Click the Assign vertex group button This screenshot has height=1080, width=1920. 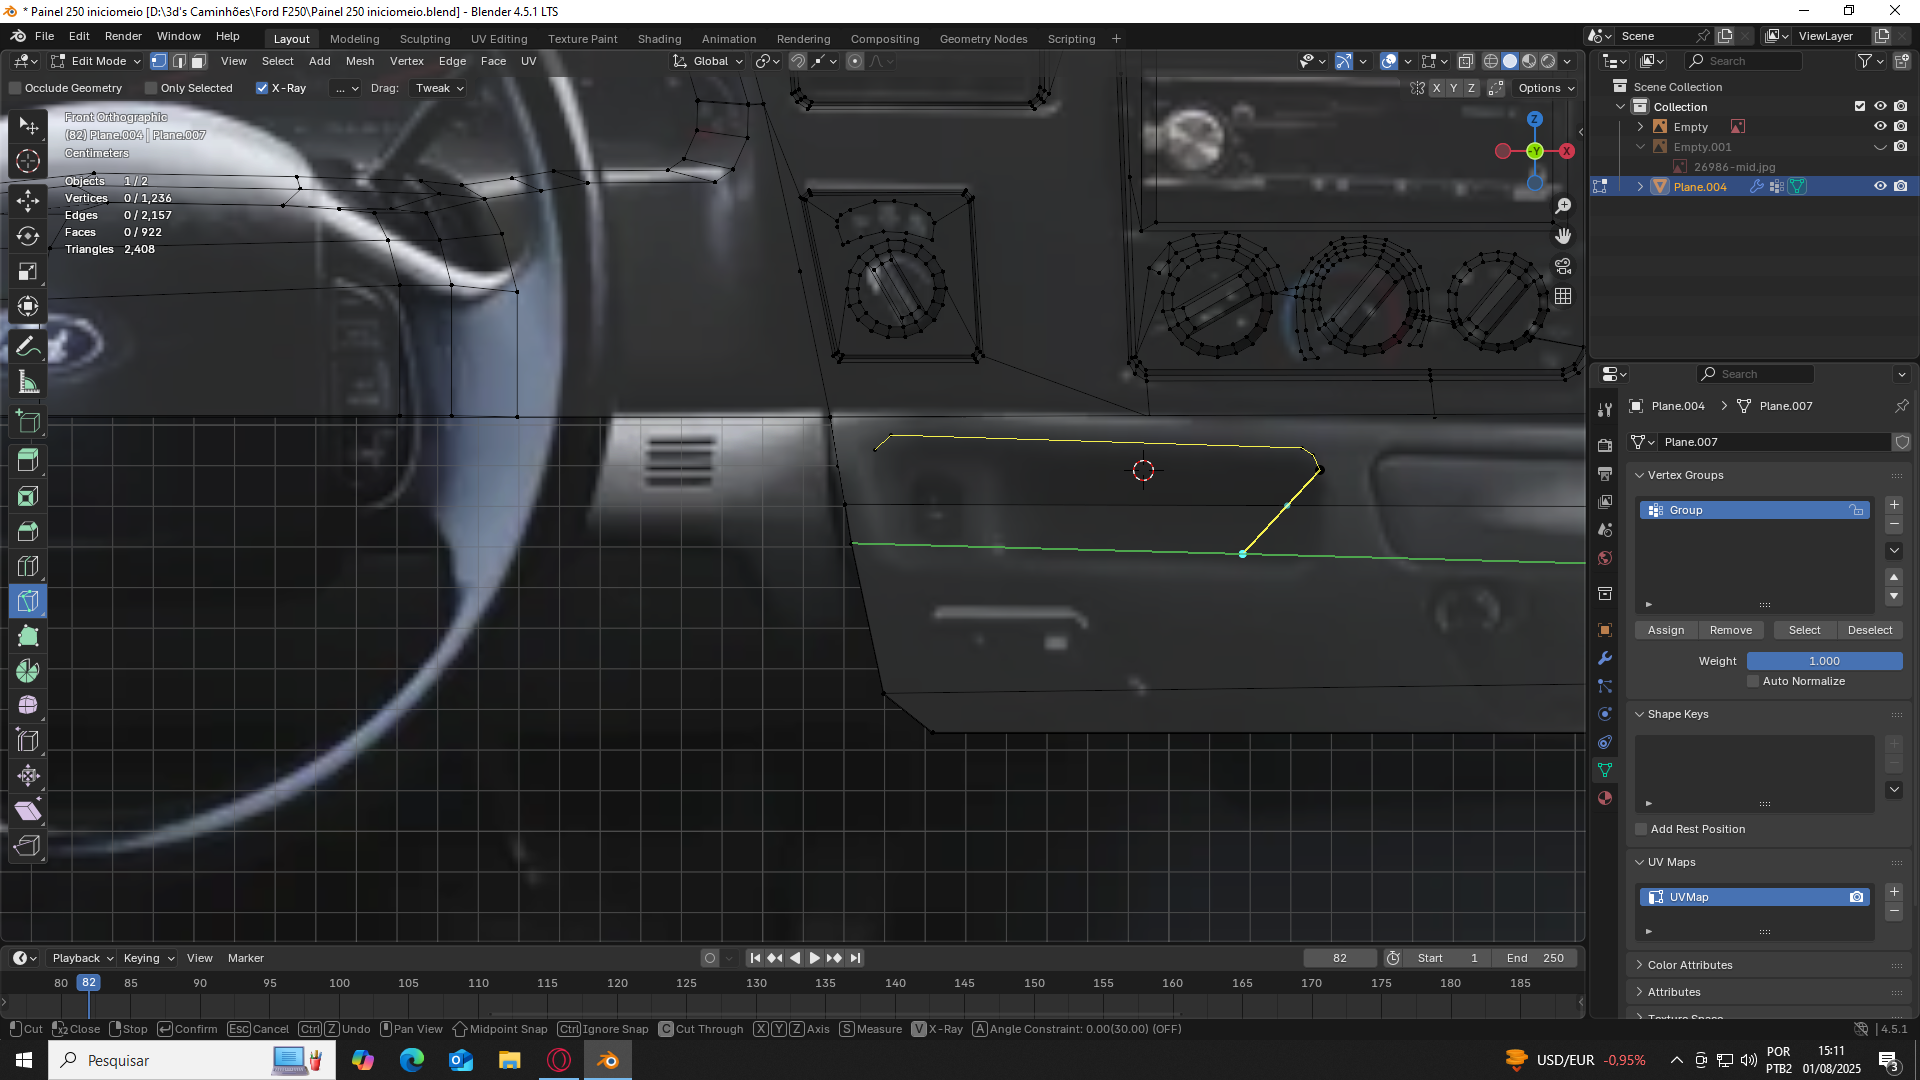coord(1665,630)
